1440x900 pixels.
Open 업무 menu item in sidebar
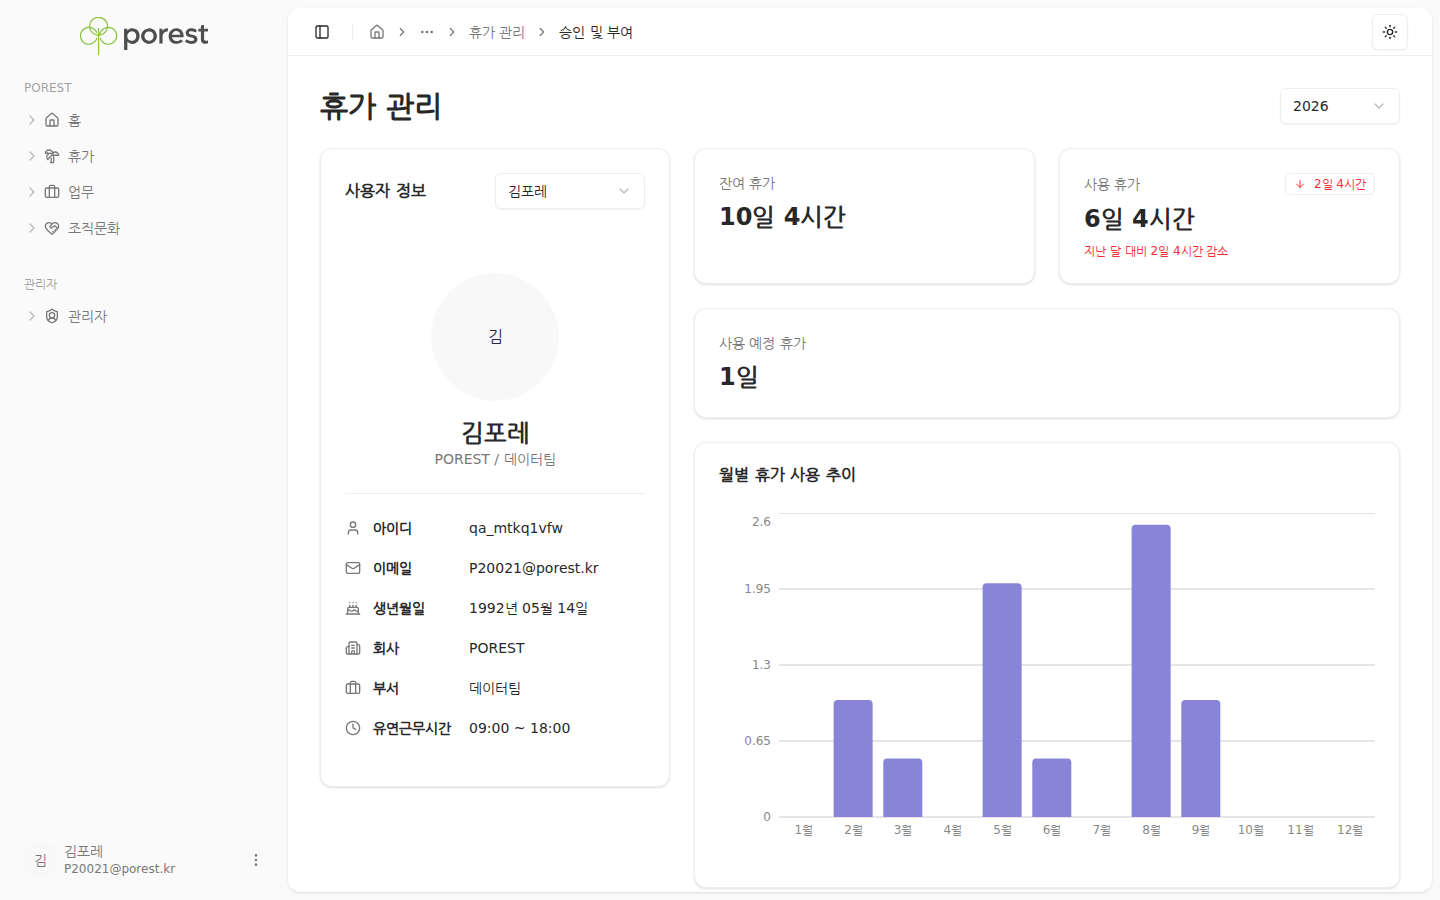pyautogui.click(x=144, y=192)
